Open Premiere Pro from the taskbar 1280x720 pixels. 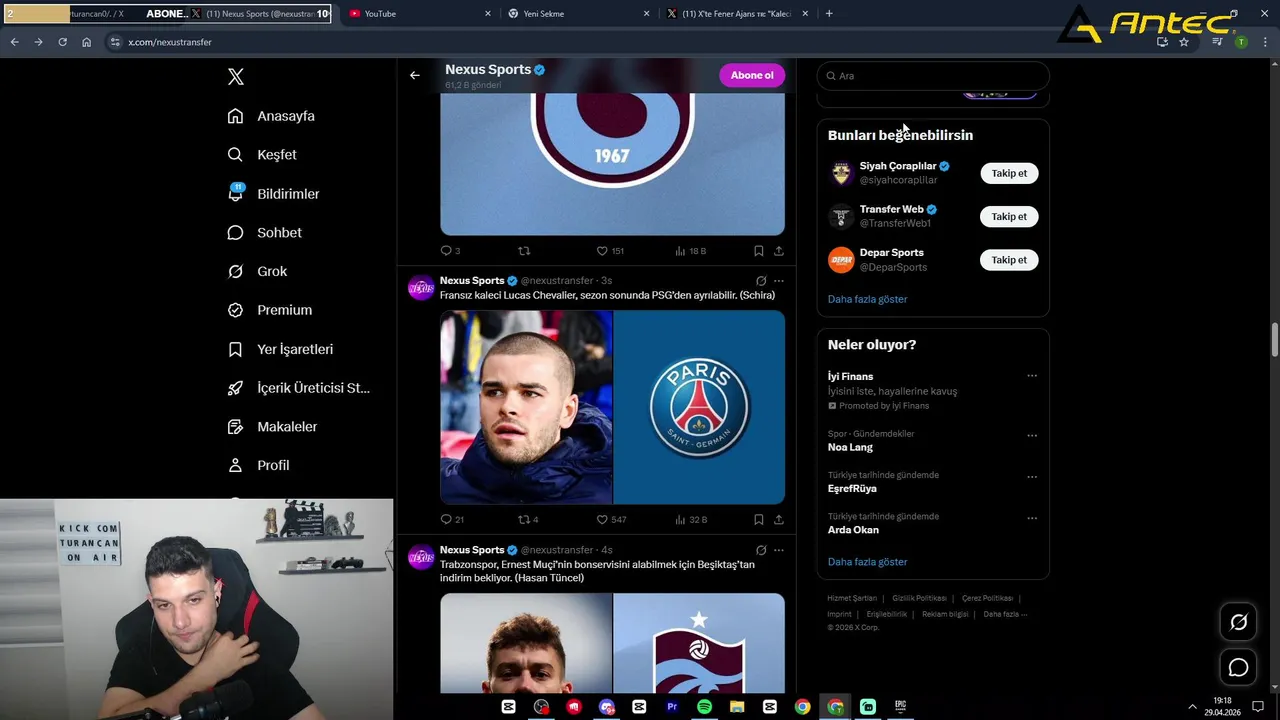[x=672, y=706]
